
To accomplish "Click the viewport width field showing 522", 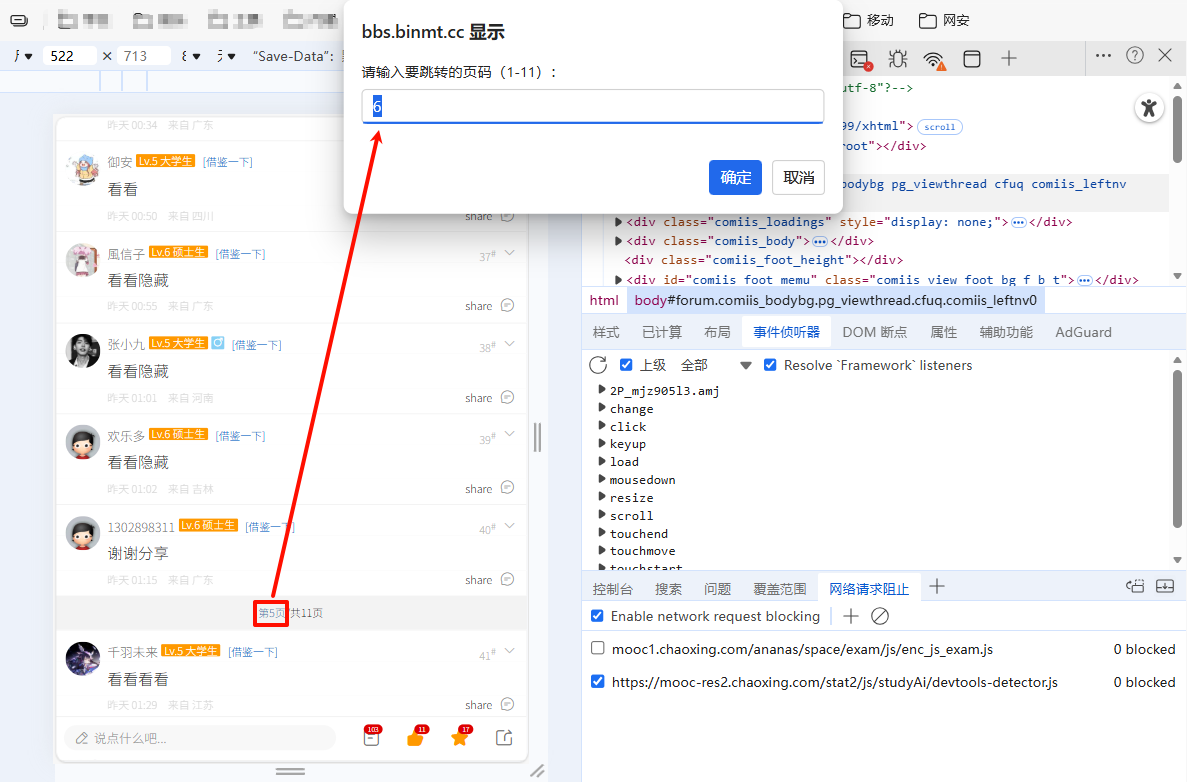I will coord(69,56).
